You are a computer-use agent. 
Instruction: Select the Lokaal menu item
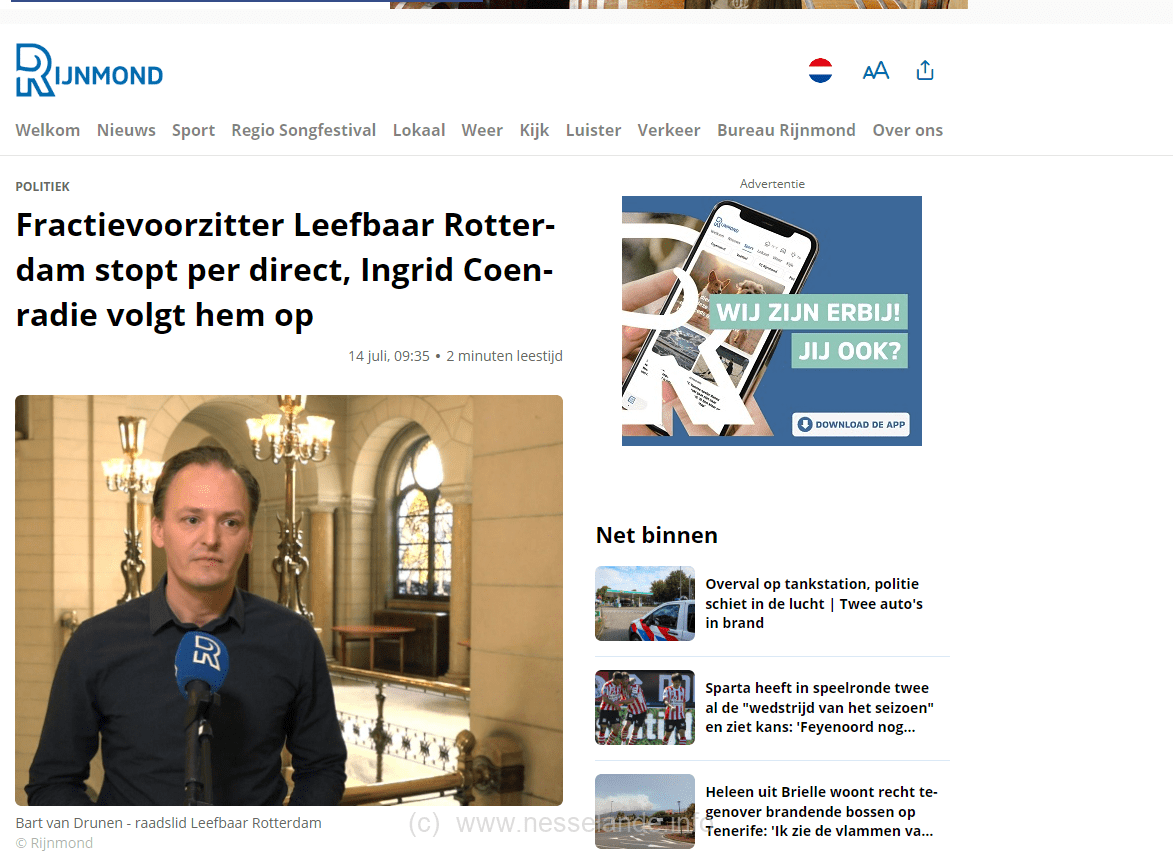pyautogui.click(x=419, y=130)
